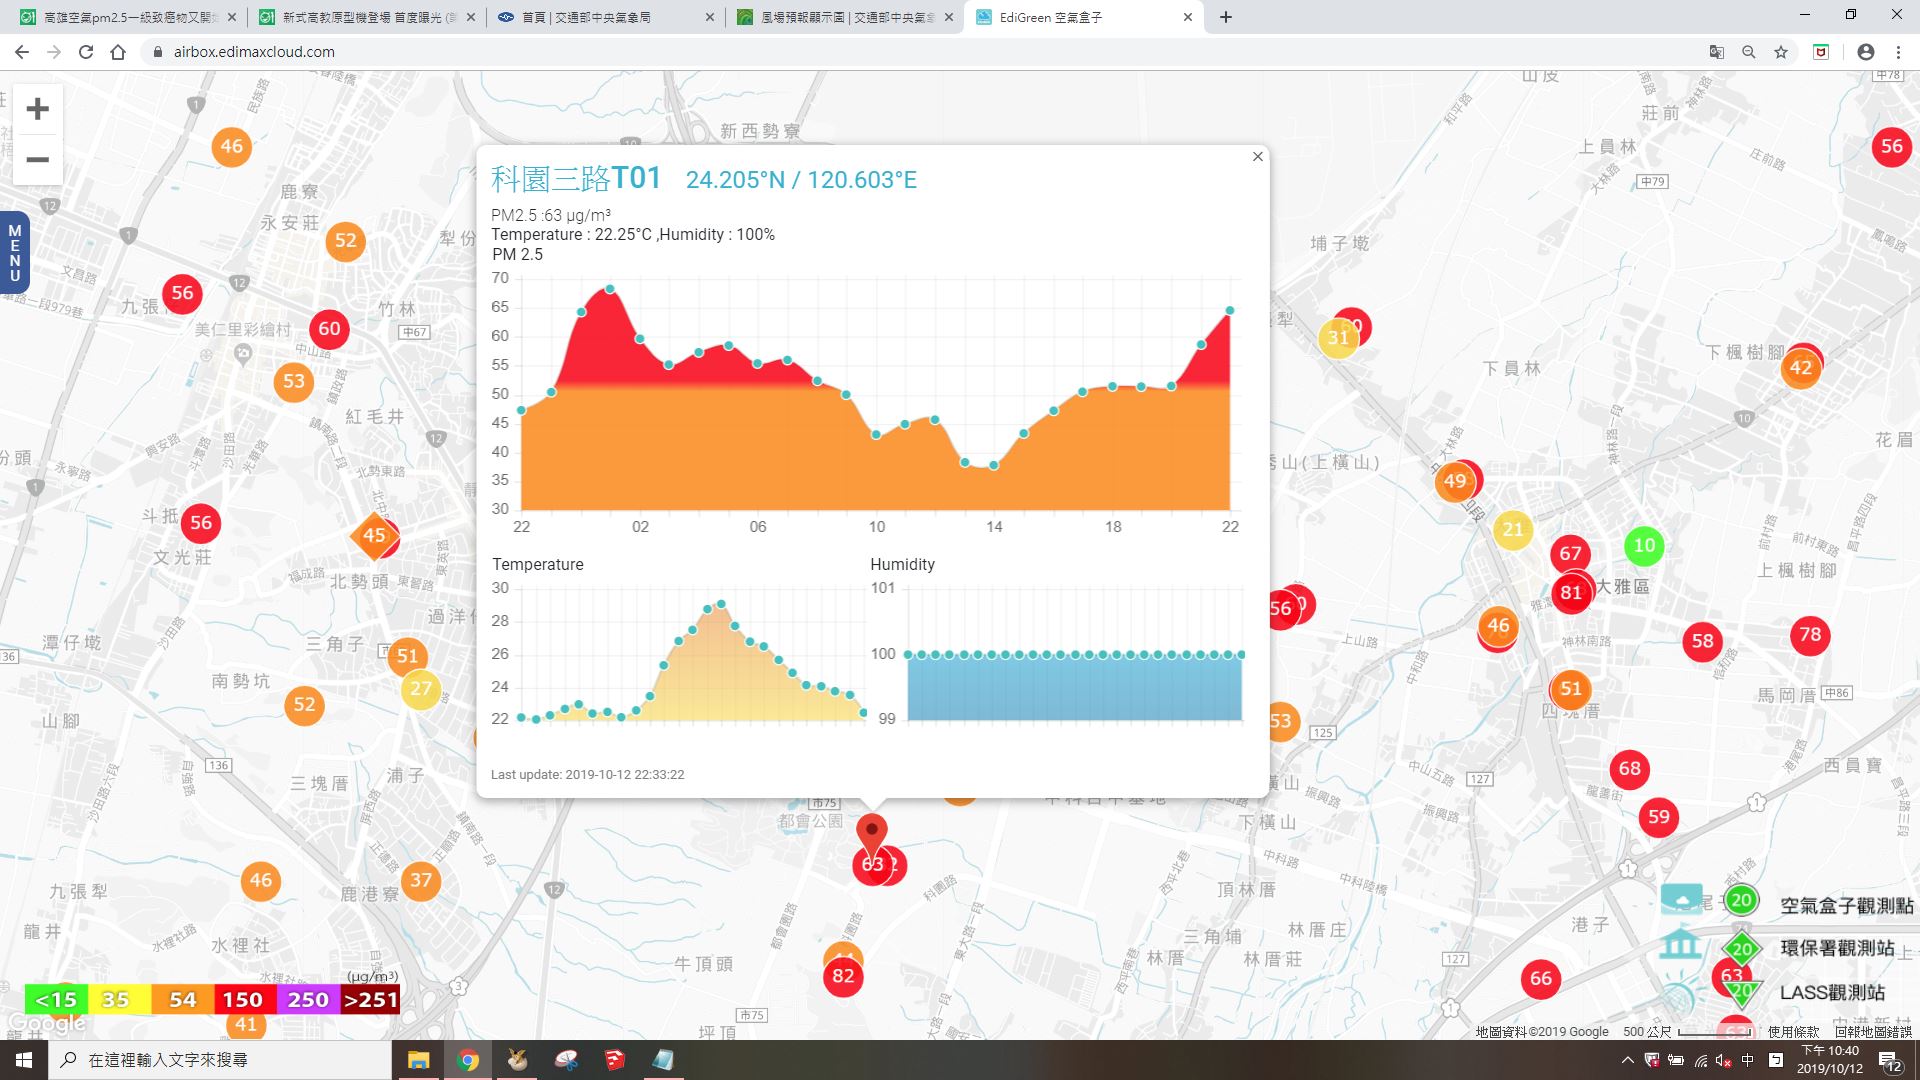Select the red station marker 78

1810,634
